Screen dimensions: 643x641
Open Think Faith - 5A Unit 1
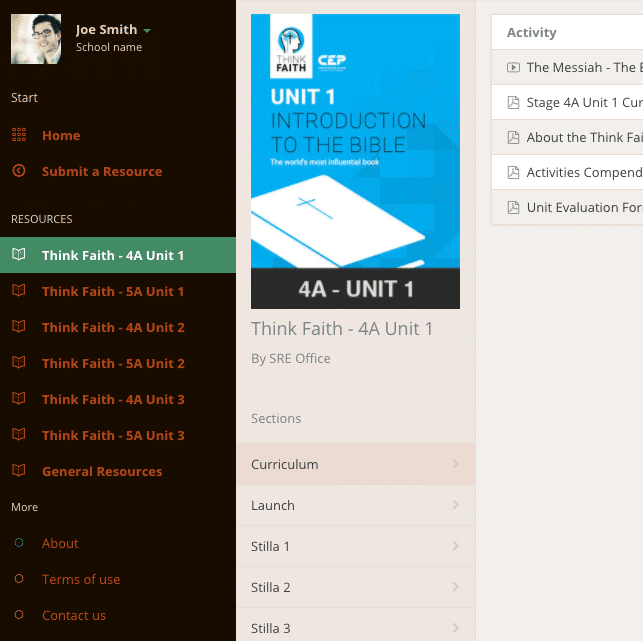click(x=113, y=292)
